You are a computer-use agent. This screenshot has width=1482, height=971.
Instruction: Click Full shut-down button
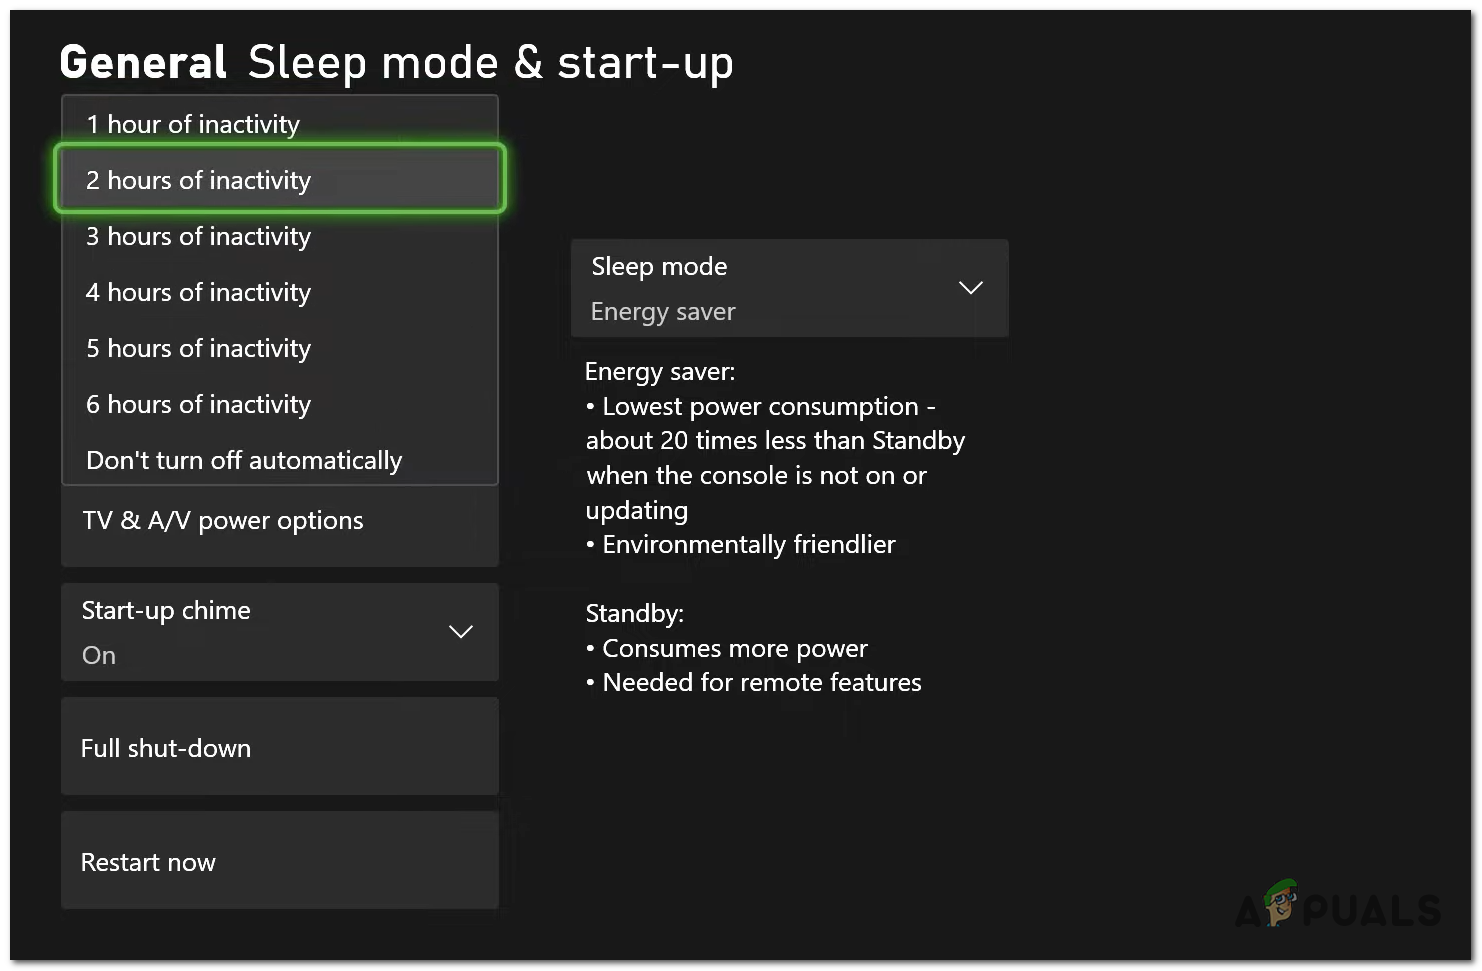[x=279, y=747]
